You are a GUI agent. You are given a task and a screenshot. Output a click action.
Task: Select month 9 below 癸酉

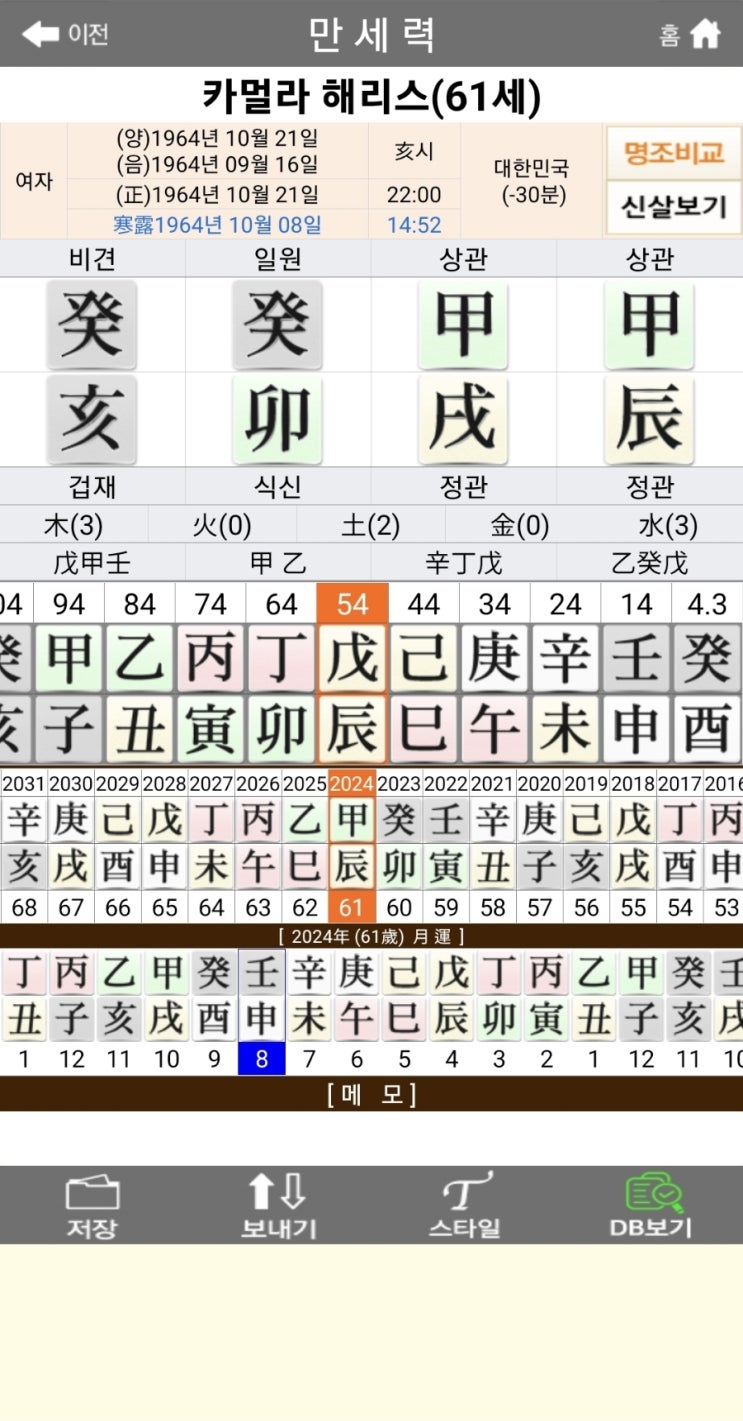tap(214, 1059)
